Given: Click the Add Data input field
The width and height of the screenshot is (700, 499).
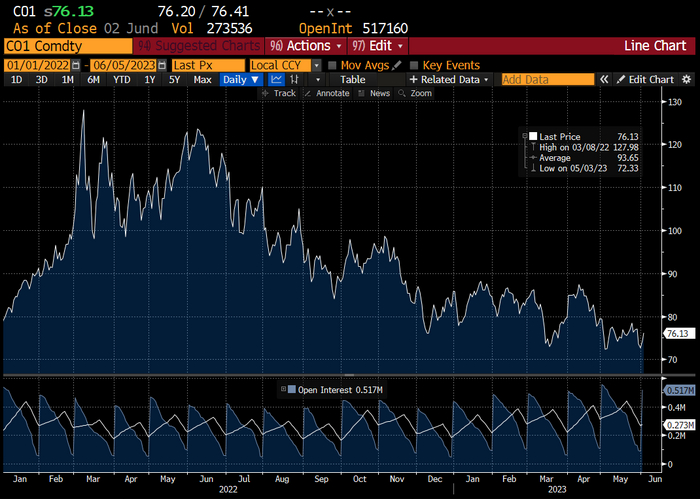Looking at the screenshot, I should pyautogui.click(x=548, y=79).
